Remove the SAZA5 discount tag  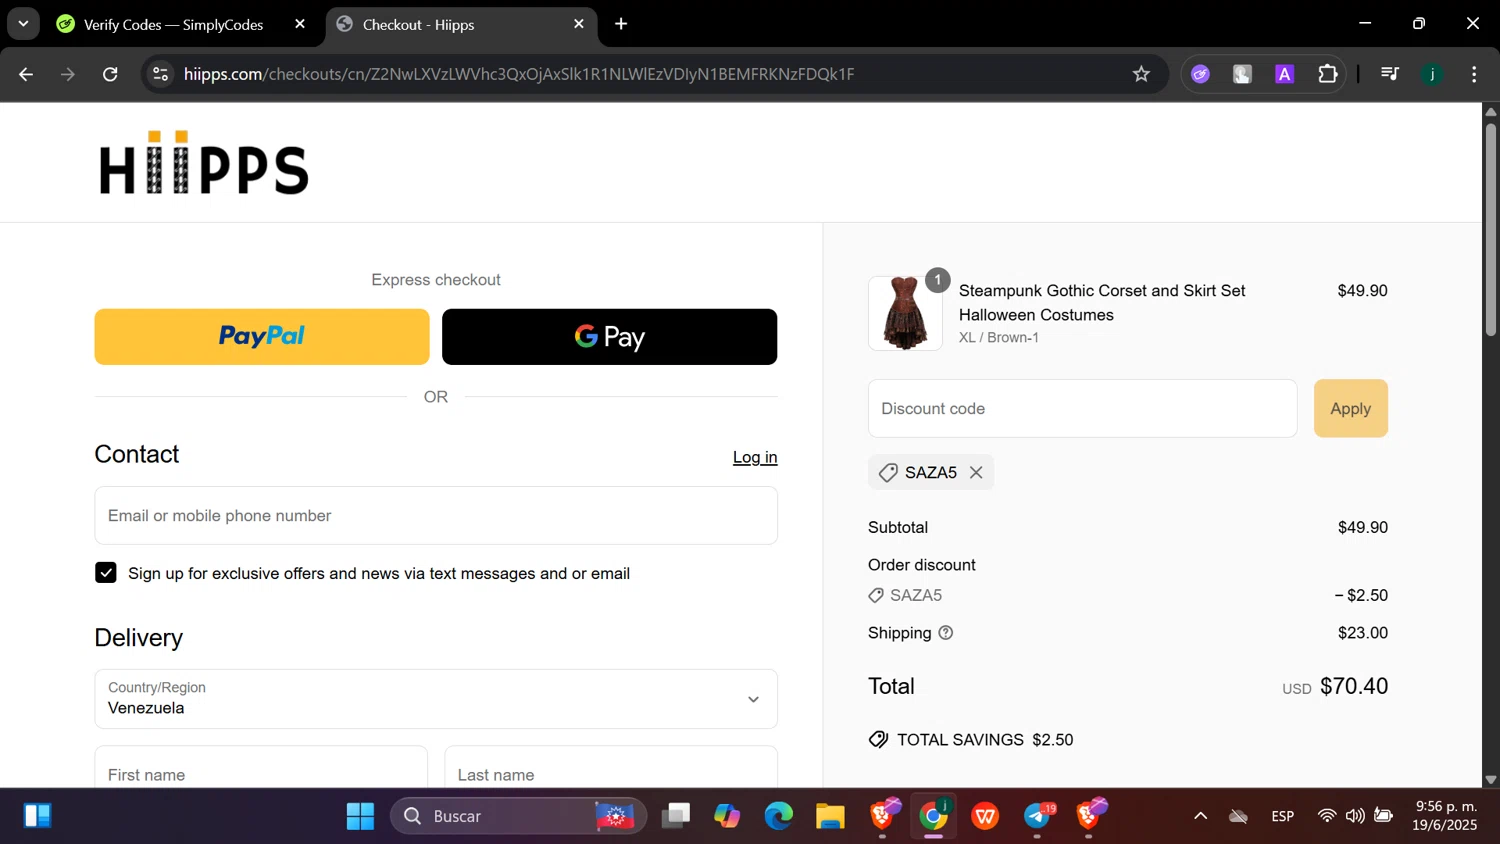pyautogui.click(x=976, y=472)
